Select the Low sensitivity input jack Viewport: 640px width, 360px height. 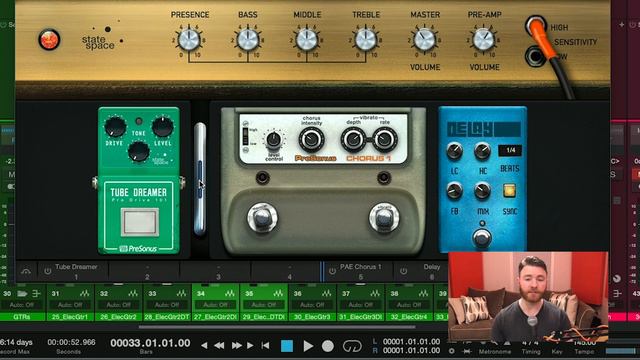(x=535, y=56)
